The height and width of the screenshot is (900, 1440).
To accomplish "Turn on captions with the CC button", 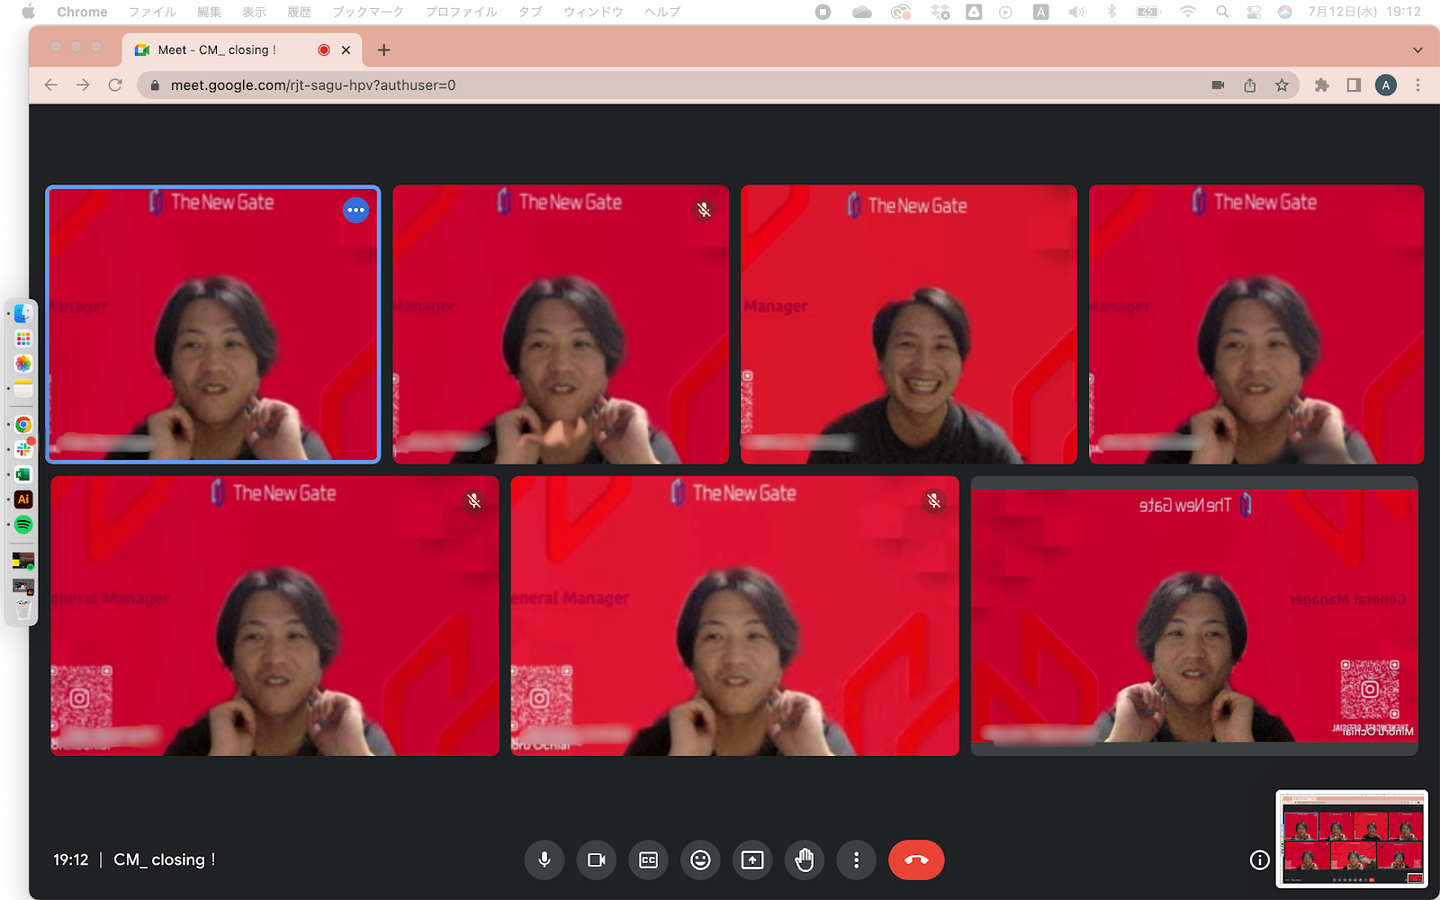I will pyautogui.click(x=649, y=860).
